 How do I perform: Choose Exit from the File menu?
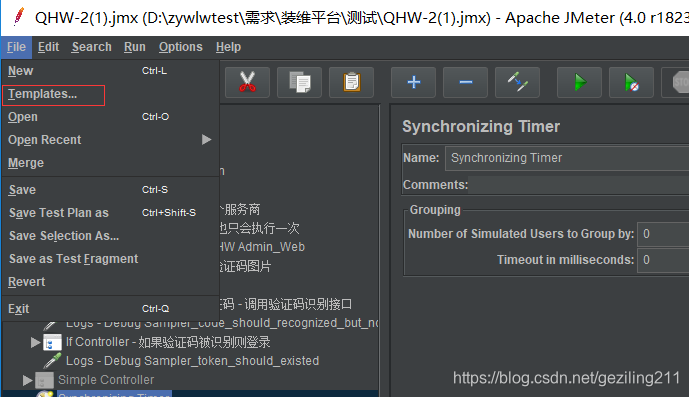(111, 309)
